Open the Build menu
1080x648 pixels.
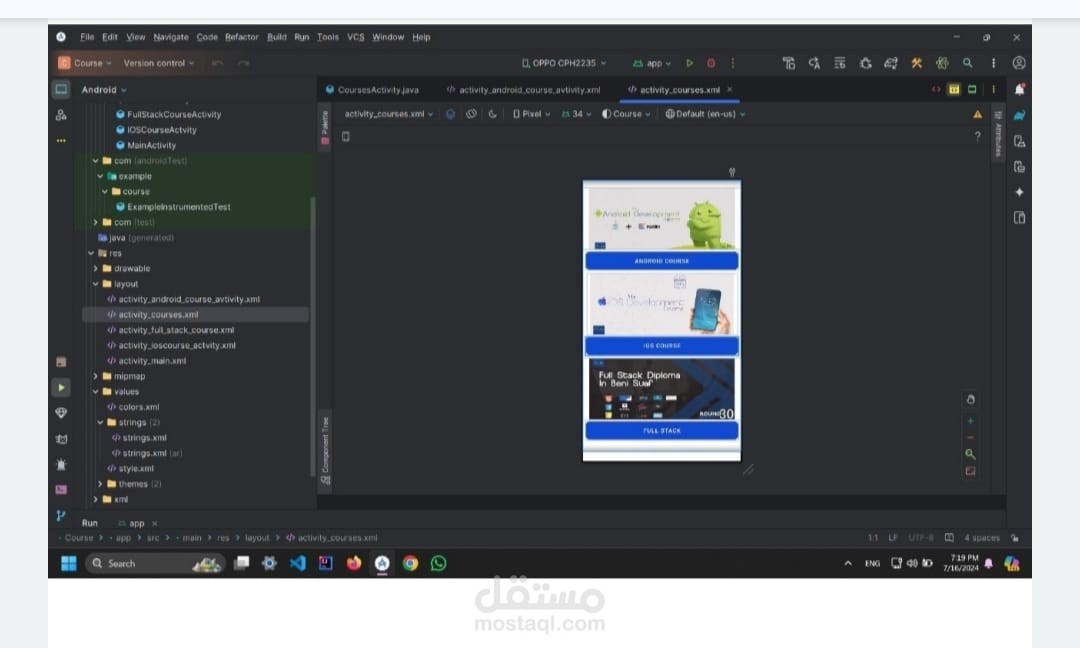277,37
